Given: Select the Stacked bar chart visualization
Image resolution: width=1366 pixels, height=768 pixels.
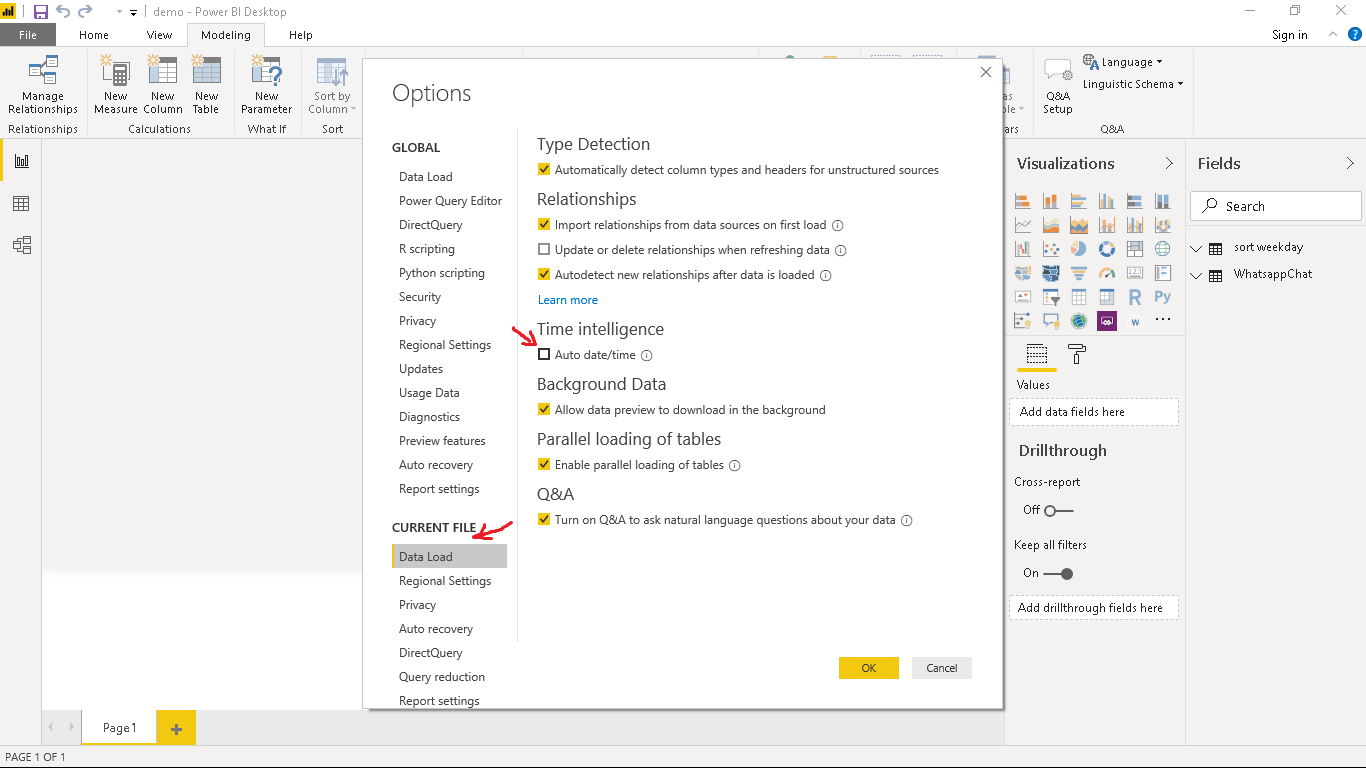Looking at the screenshot, I should [x=1022, y=201].
